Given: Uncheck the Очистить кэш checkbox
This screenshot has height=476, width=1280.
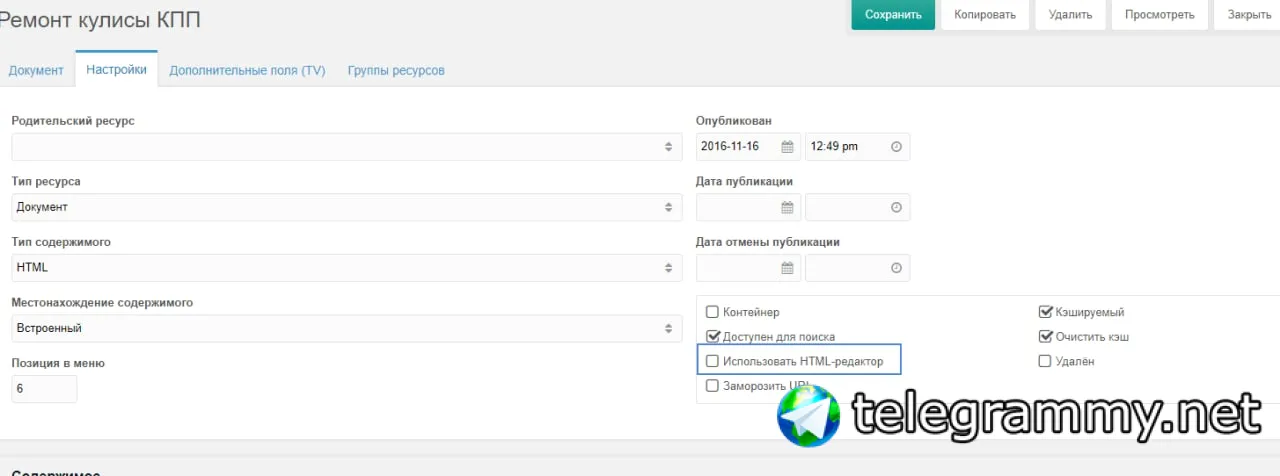Looking at the screenshot, I should 1045,337.
